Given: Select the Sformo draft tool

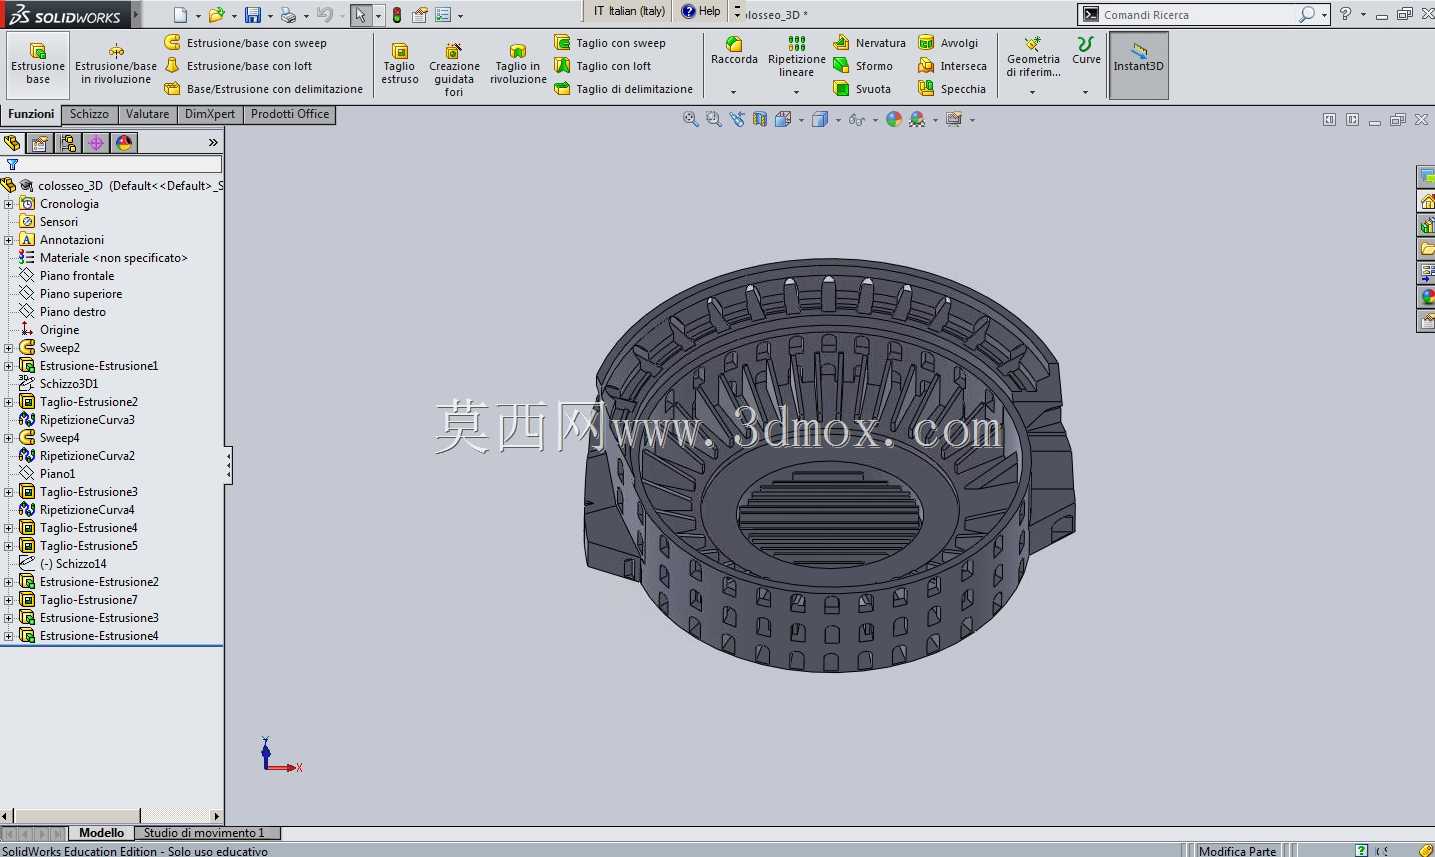Looking at the screenshot, I should point(864,66).
